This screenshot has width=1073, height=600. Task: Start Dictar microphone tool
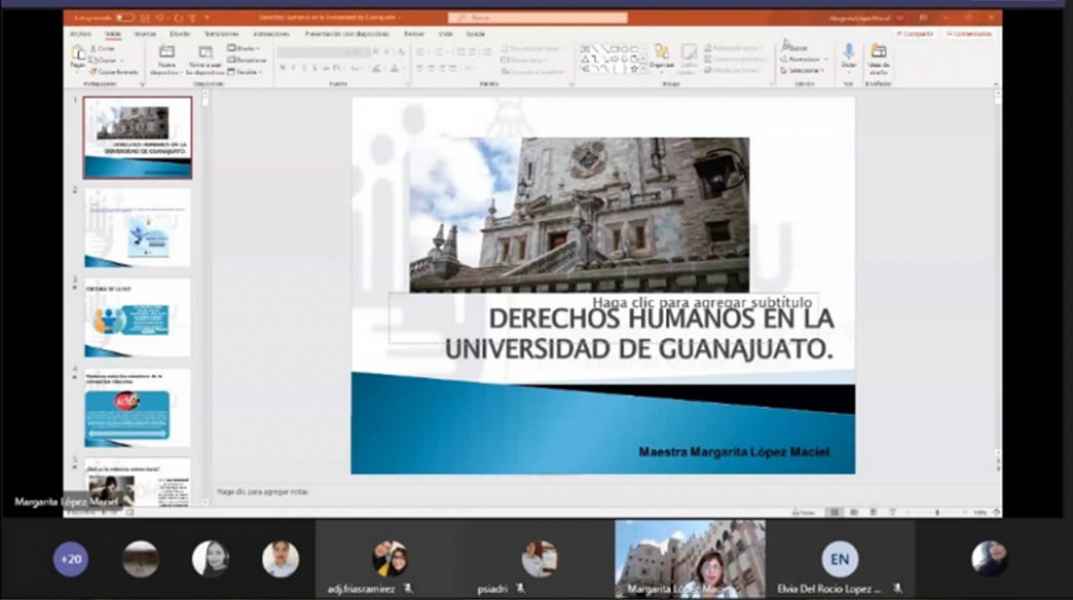pyautogui.click(x=848, y=56)
